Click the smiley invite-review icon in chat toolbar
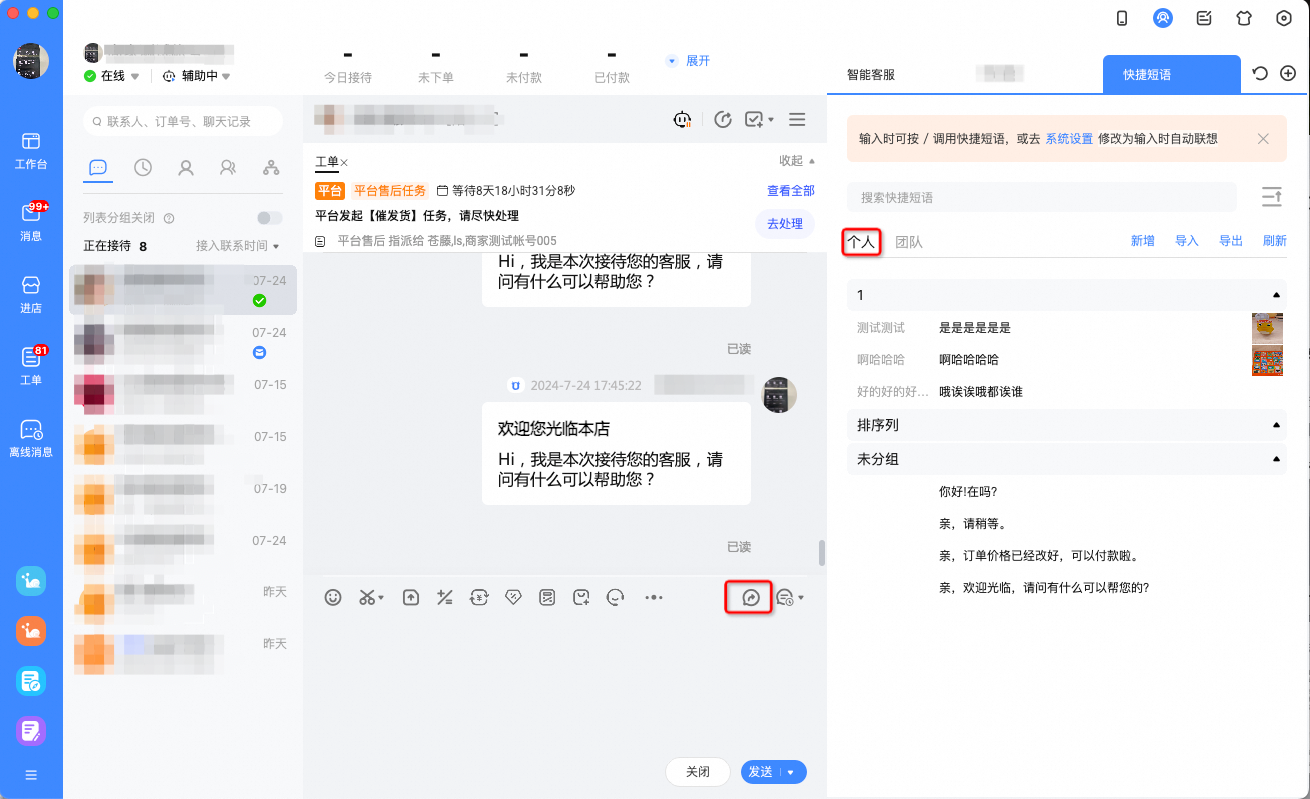Image resolution: width=1310 pixels, height=799 pixels. point(616,597)
